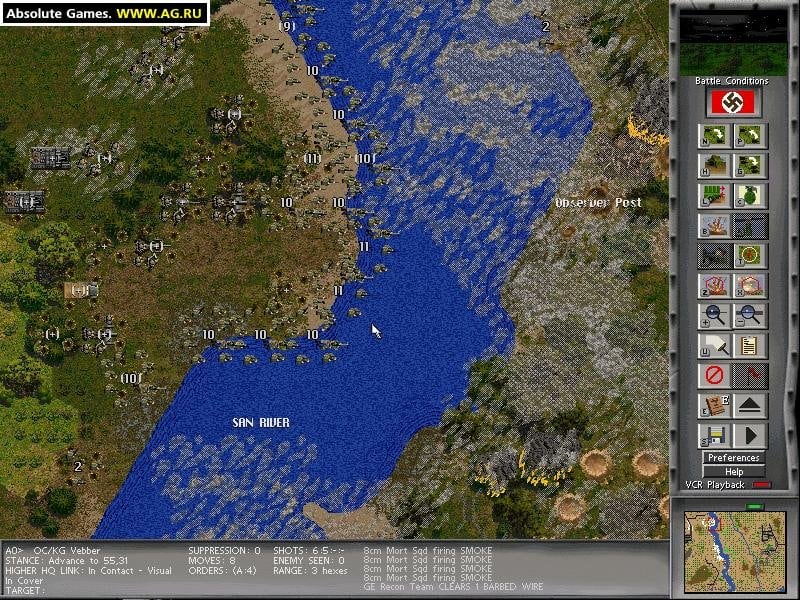Open the Preferences button

[733, 458]
